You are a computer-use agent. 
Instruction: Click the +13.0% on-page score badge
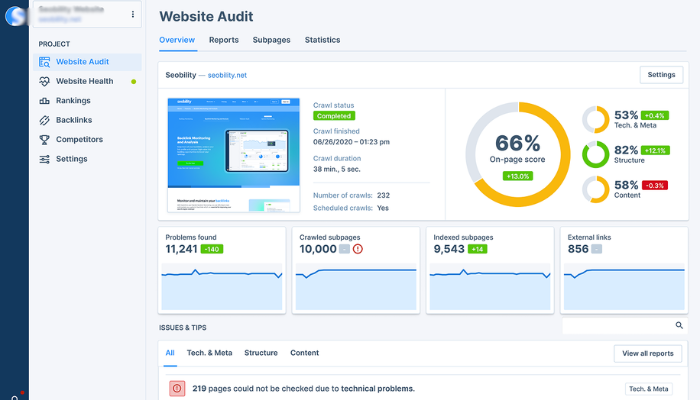(517, 176)
